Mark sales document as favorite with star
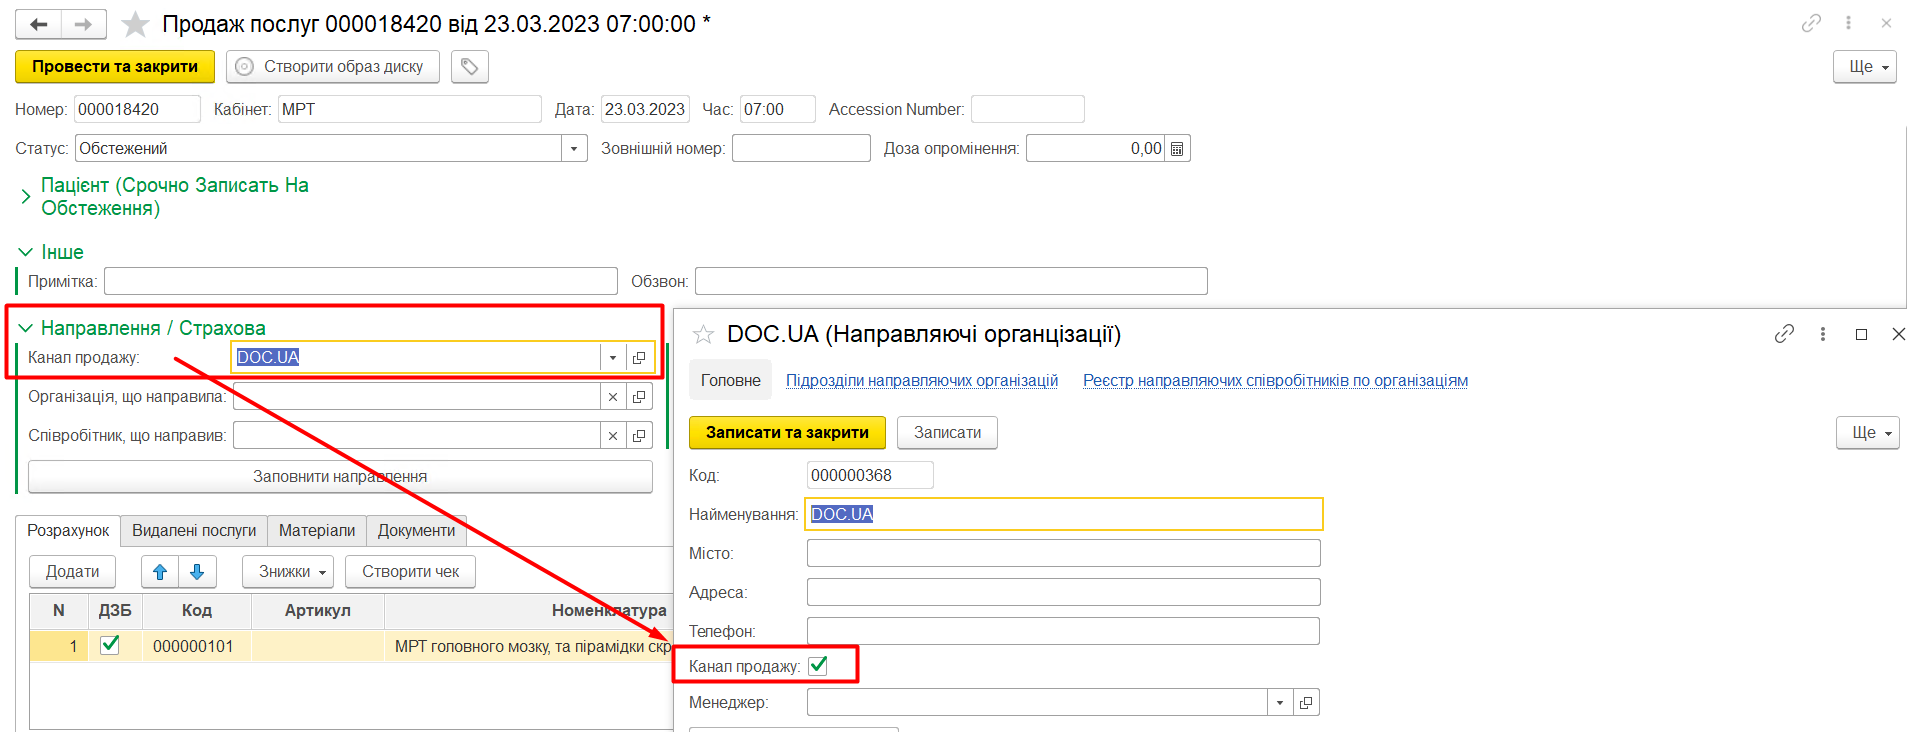Image resolution: width=1907 pixels, height=732 pixels. (135, 24)
